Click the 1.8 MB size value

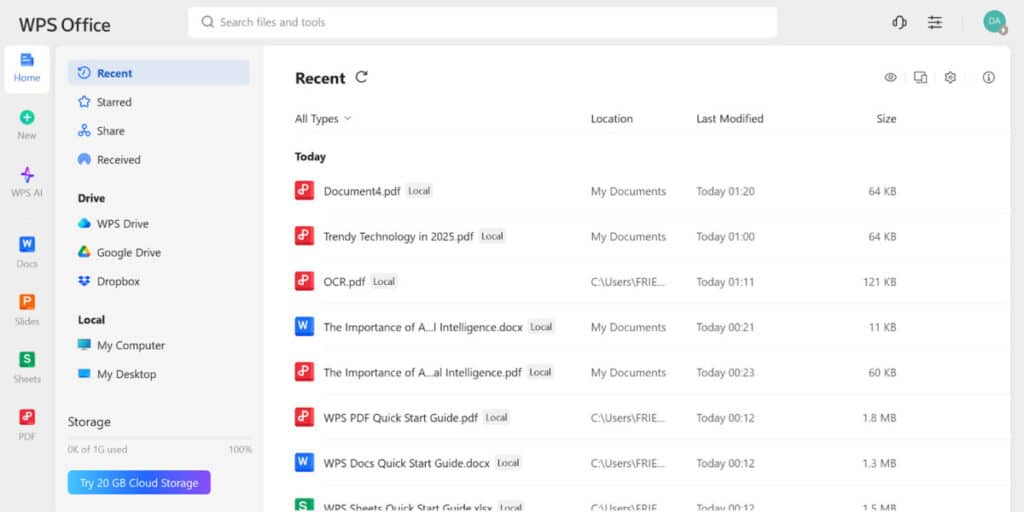[x=879, y=418]
